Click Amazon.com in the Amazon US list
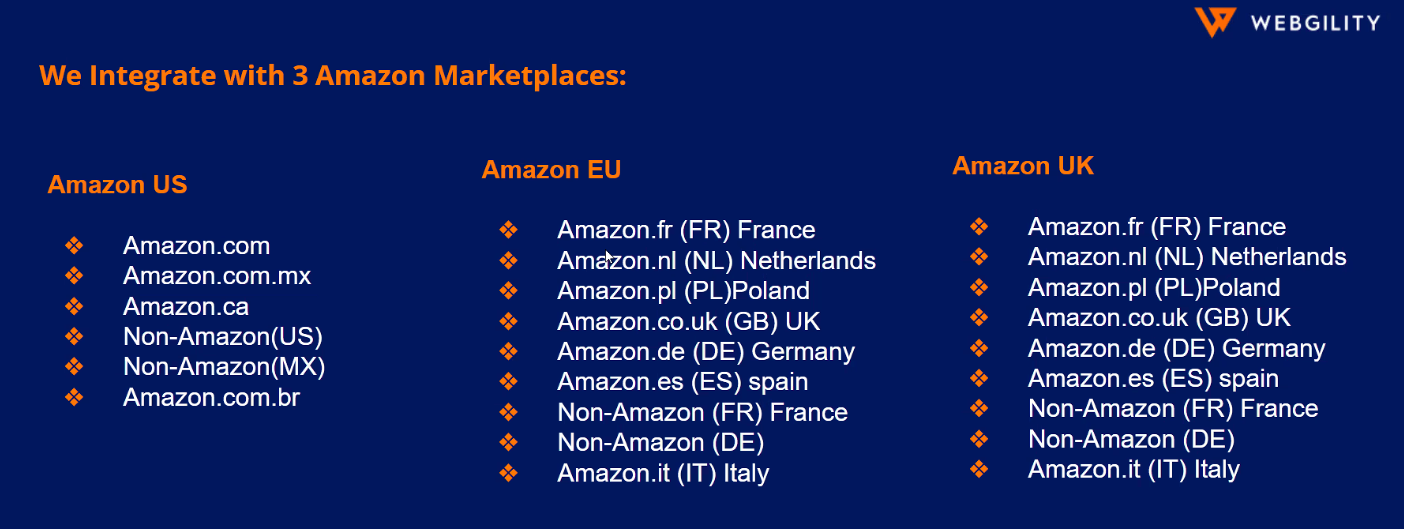1404x529 pixels. pos(196,246)
